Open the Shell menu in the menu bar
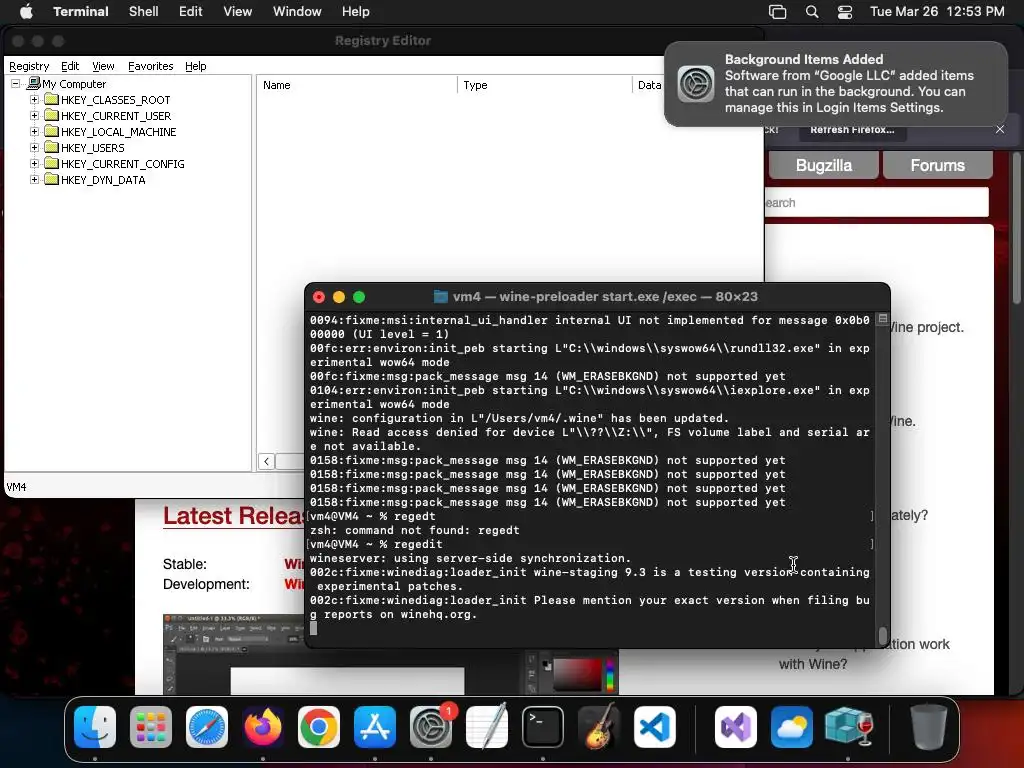Image resolution: width=1024 pixels, height=768 pixels. (144, 12)
